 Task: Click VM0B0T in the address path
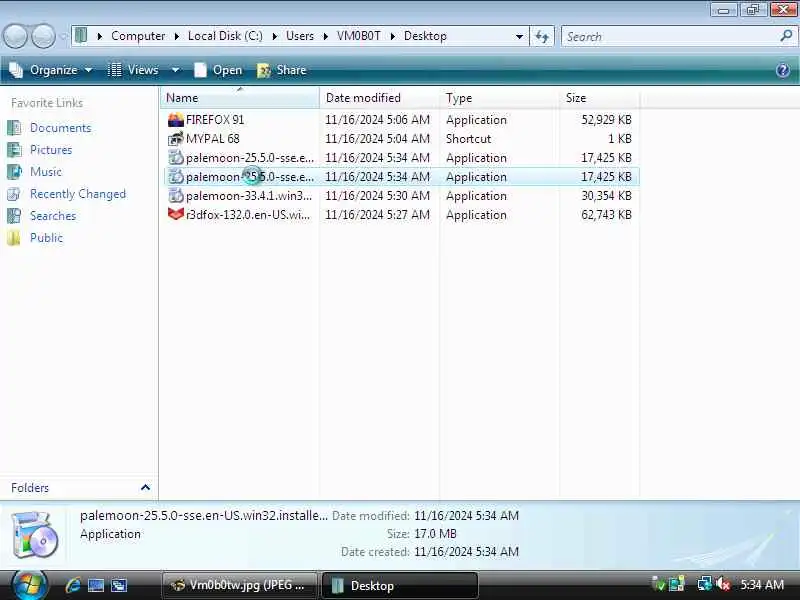tap(359, 36)
